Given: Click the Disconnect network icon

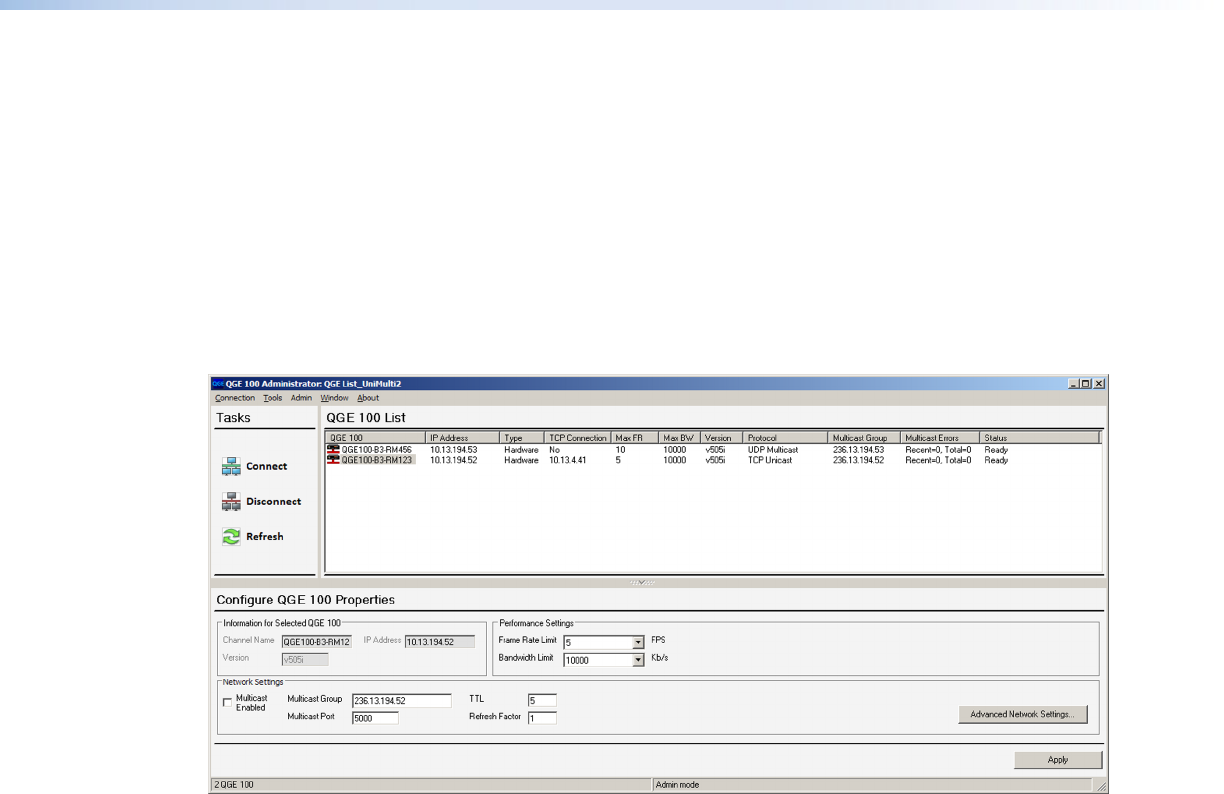Looking at the screenshot, I should [x=231, y=502].
